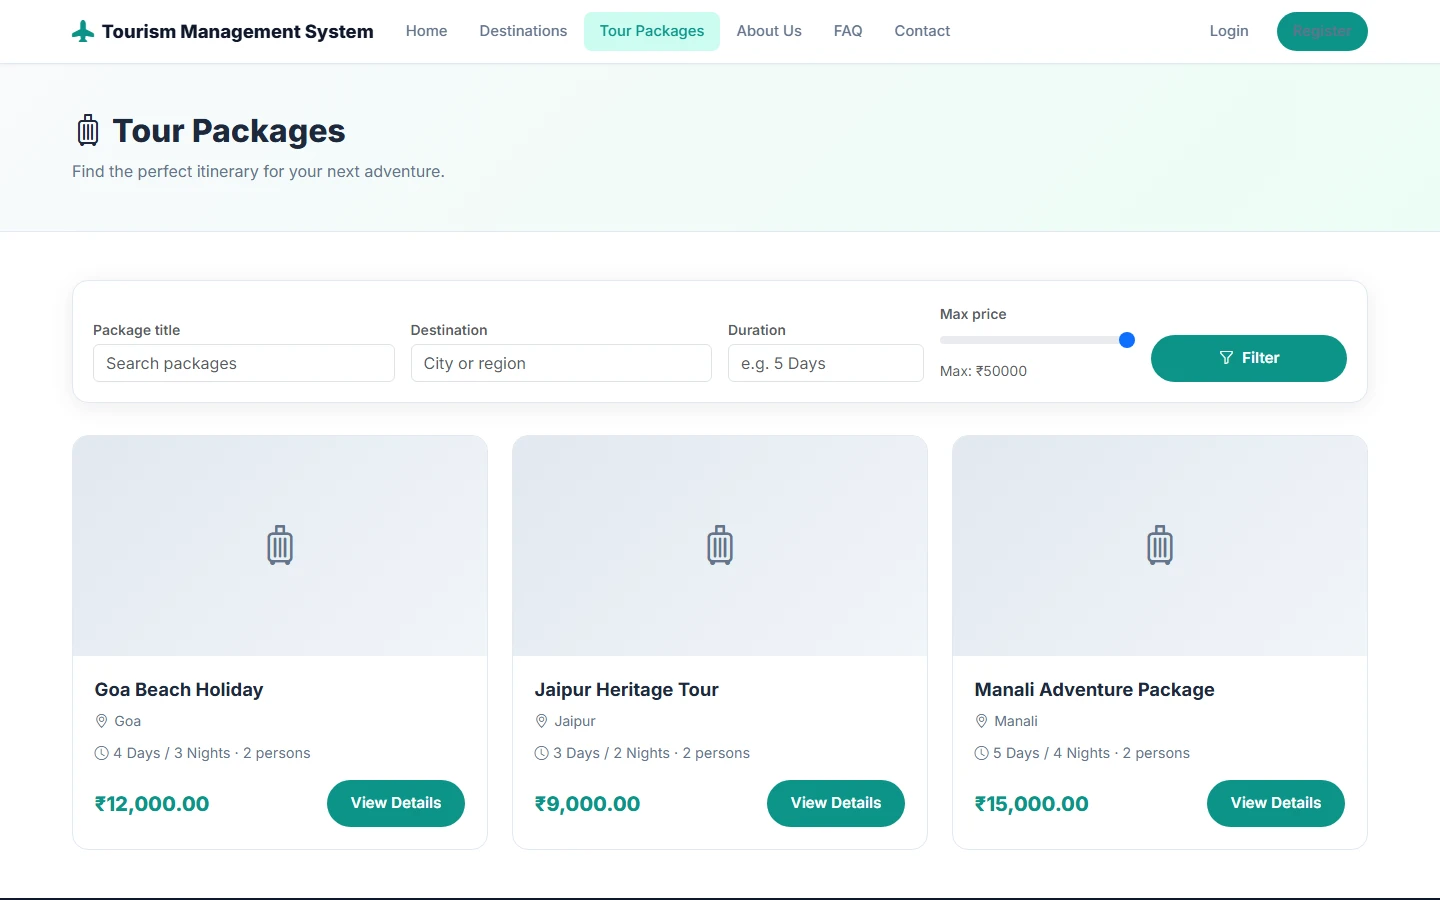Open the Home menu item
The width and height of the screenshot is (1440, 900).
click(x=426, y=31)
